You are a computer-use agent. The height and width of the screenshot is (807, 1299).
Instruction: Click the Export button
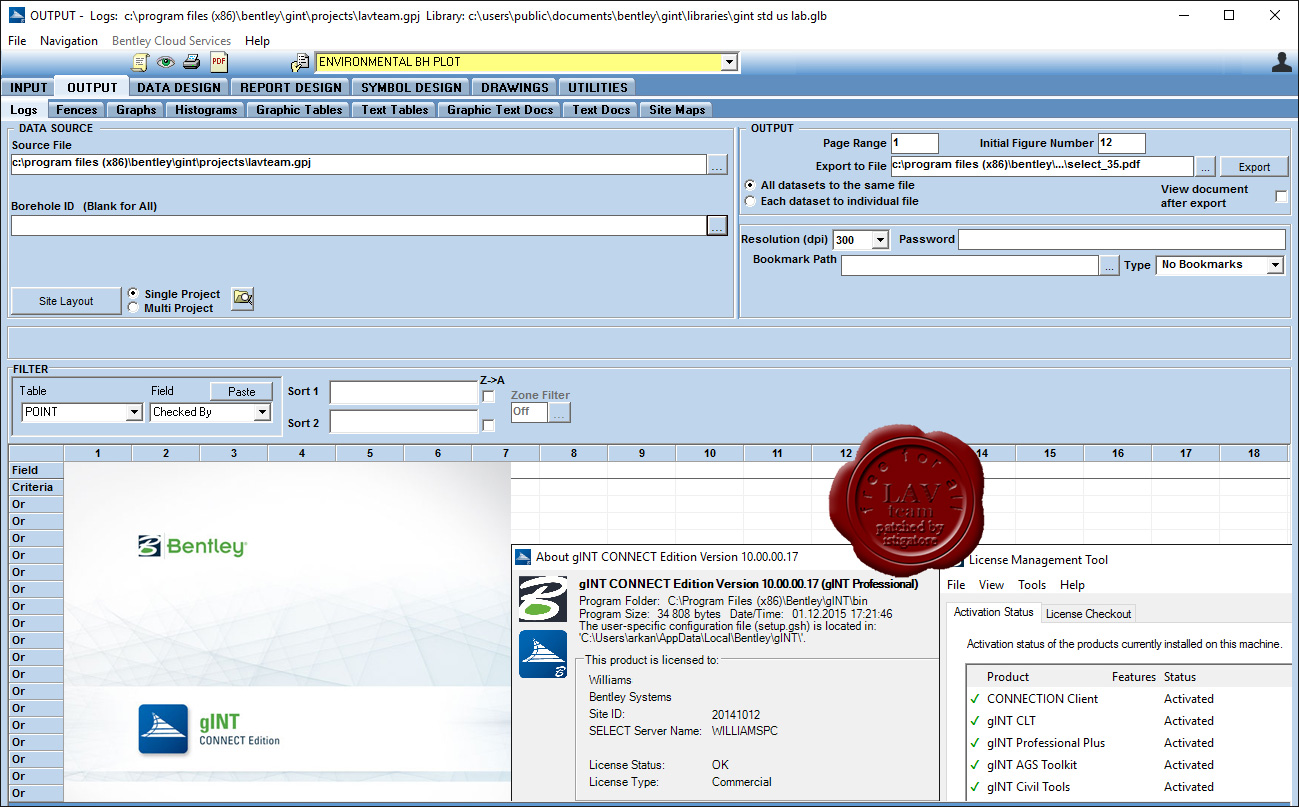(x=1254, y=167)
